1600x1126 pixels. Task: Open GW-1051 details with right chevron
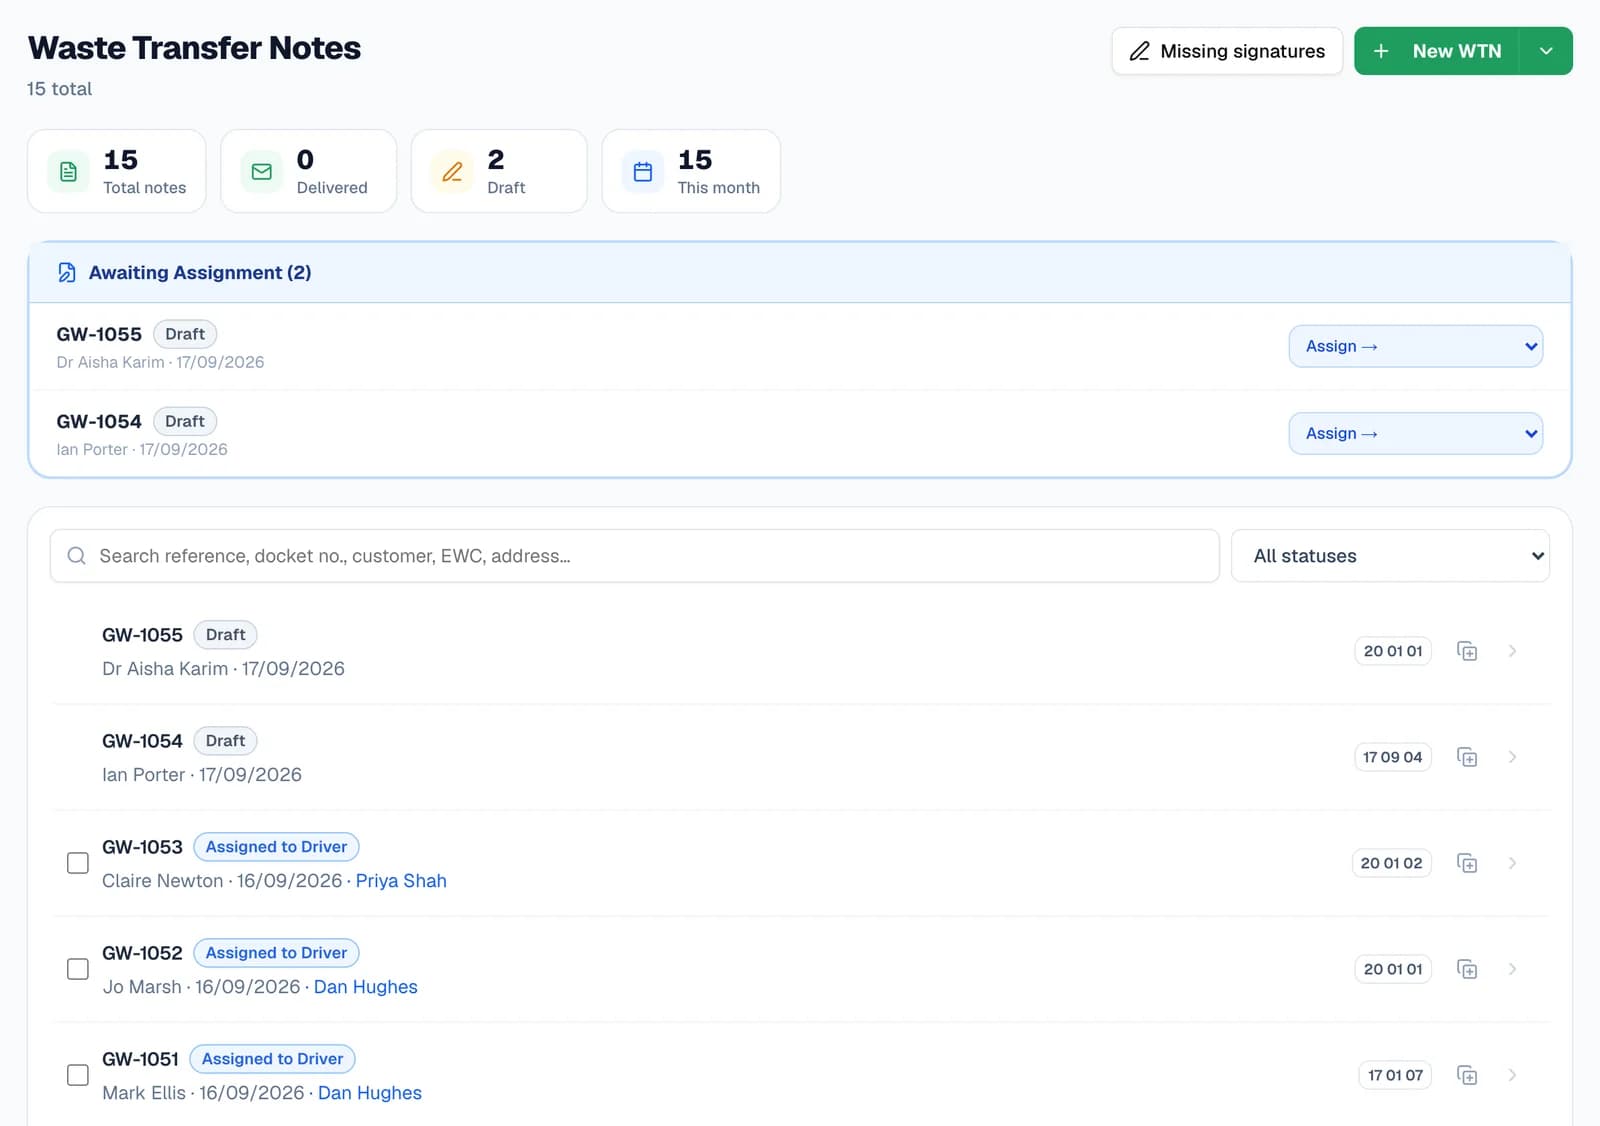[x=1512, y=1075]
